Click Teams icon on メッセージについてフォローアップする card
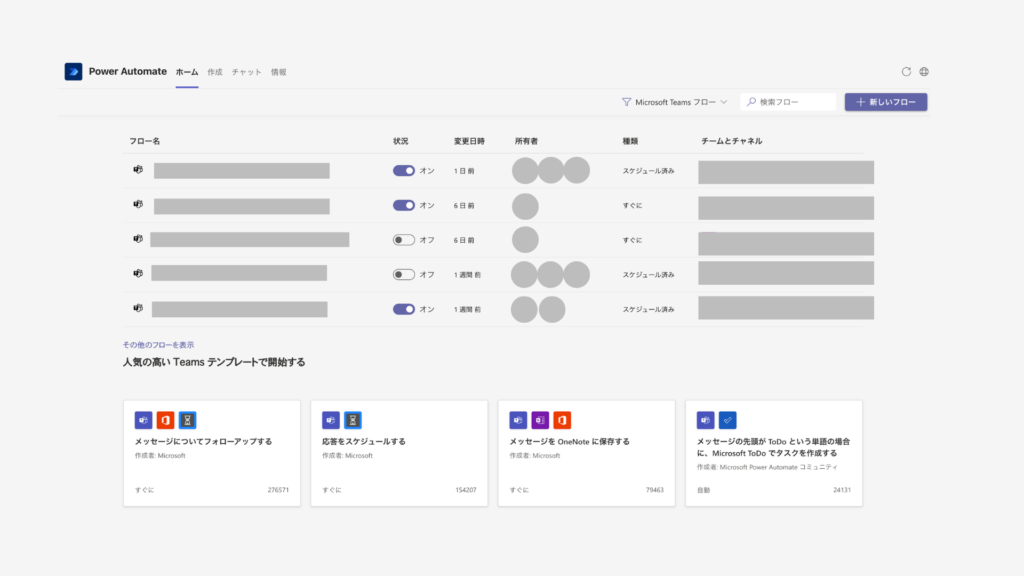The width and height of the screenshot is (1024, 576). (x=144, y=420)
